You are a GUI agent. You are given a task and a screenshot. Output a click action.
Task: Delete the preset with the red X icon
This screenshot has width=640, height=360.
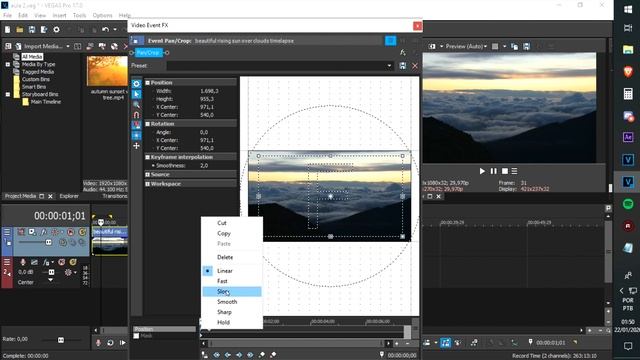click(415, 66)
